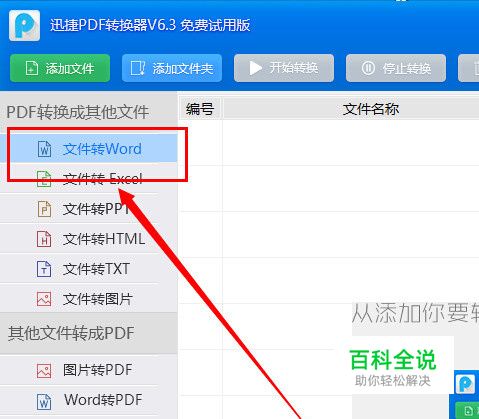This screenshot has width=479, height=419.
Task: Click the file-plus icon on 添加文件
Action: coord(32,68)
